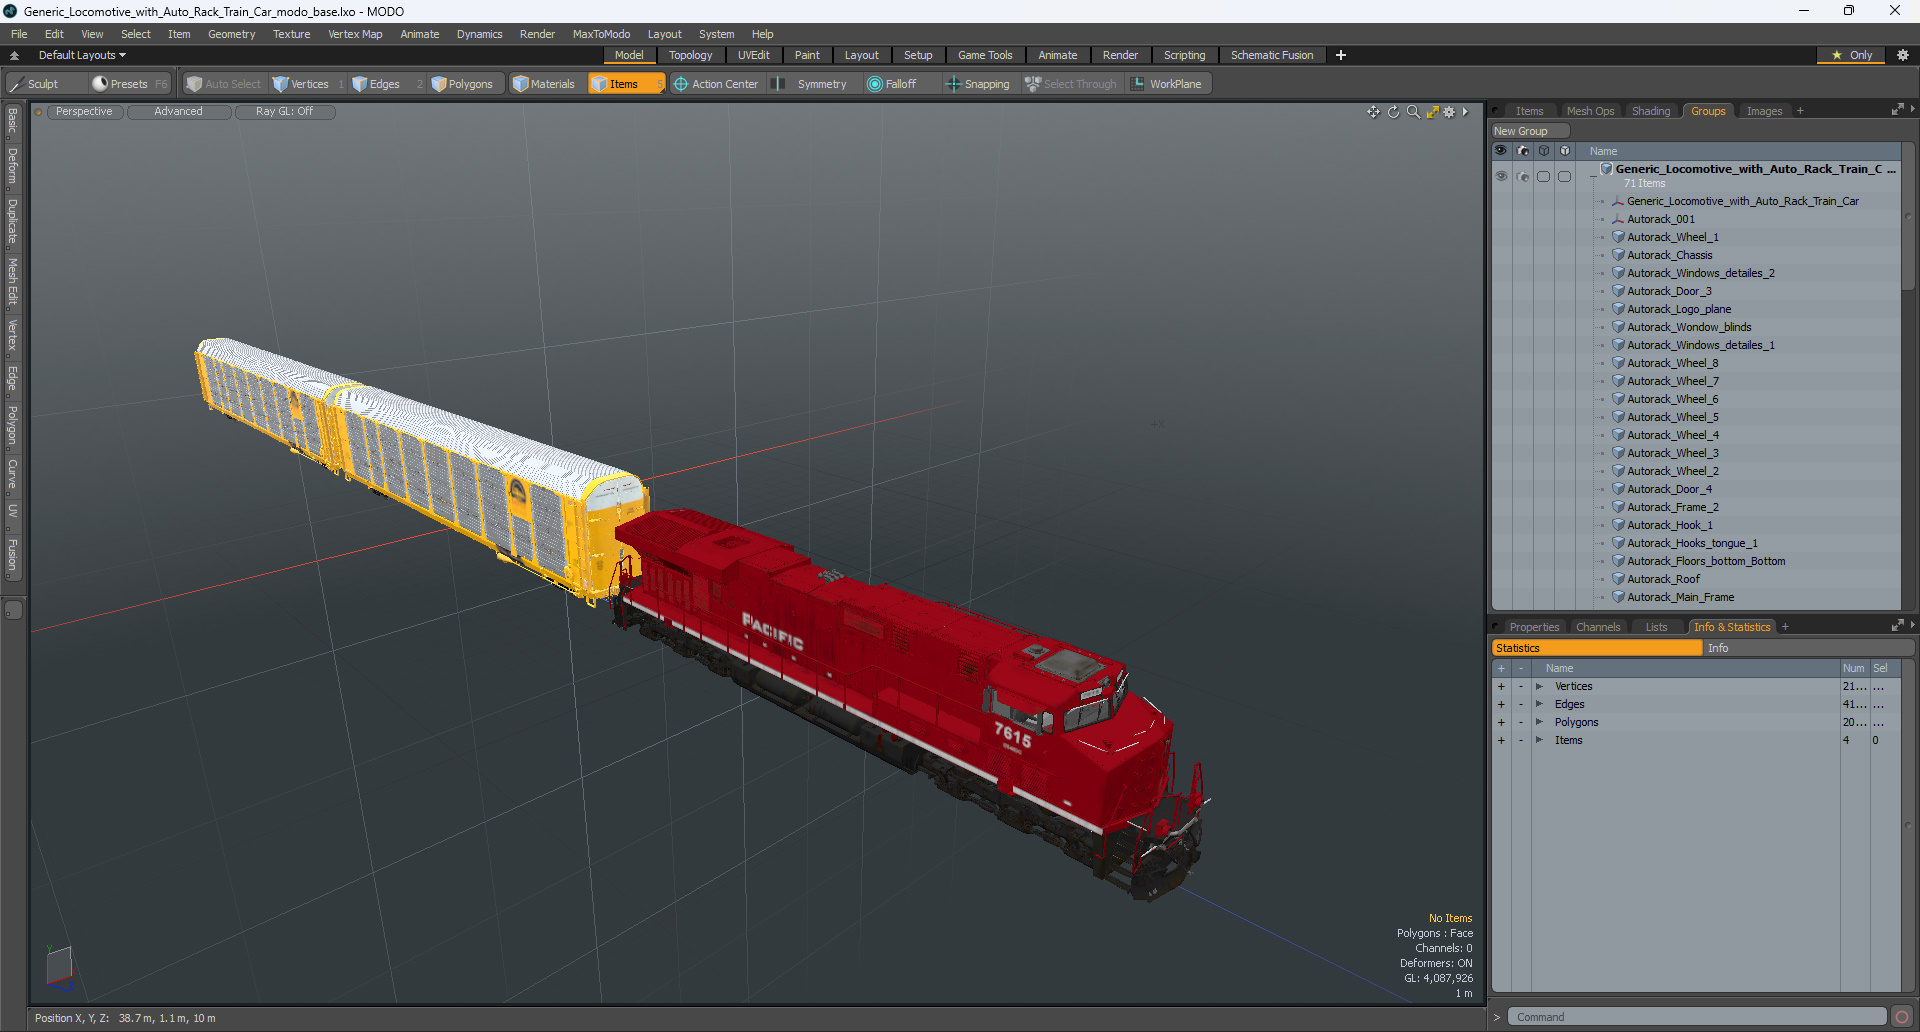
Task: Switch to Materials selection mode
Action: 544,84
